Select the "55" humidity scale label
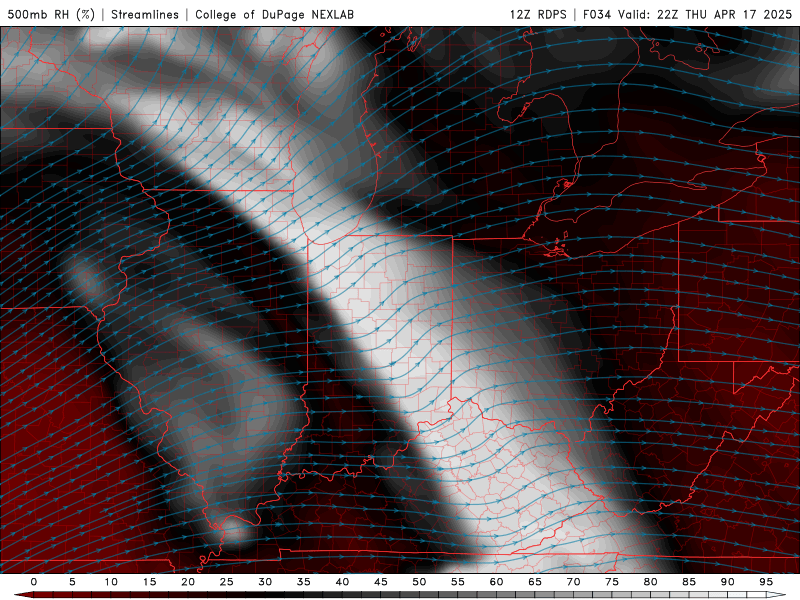 click(x=458, y=582)
